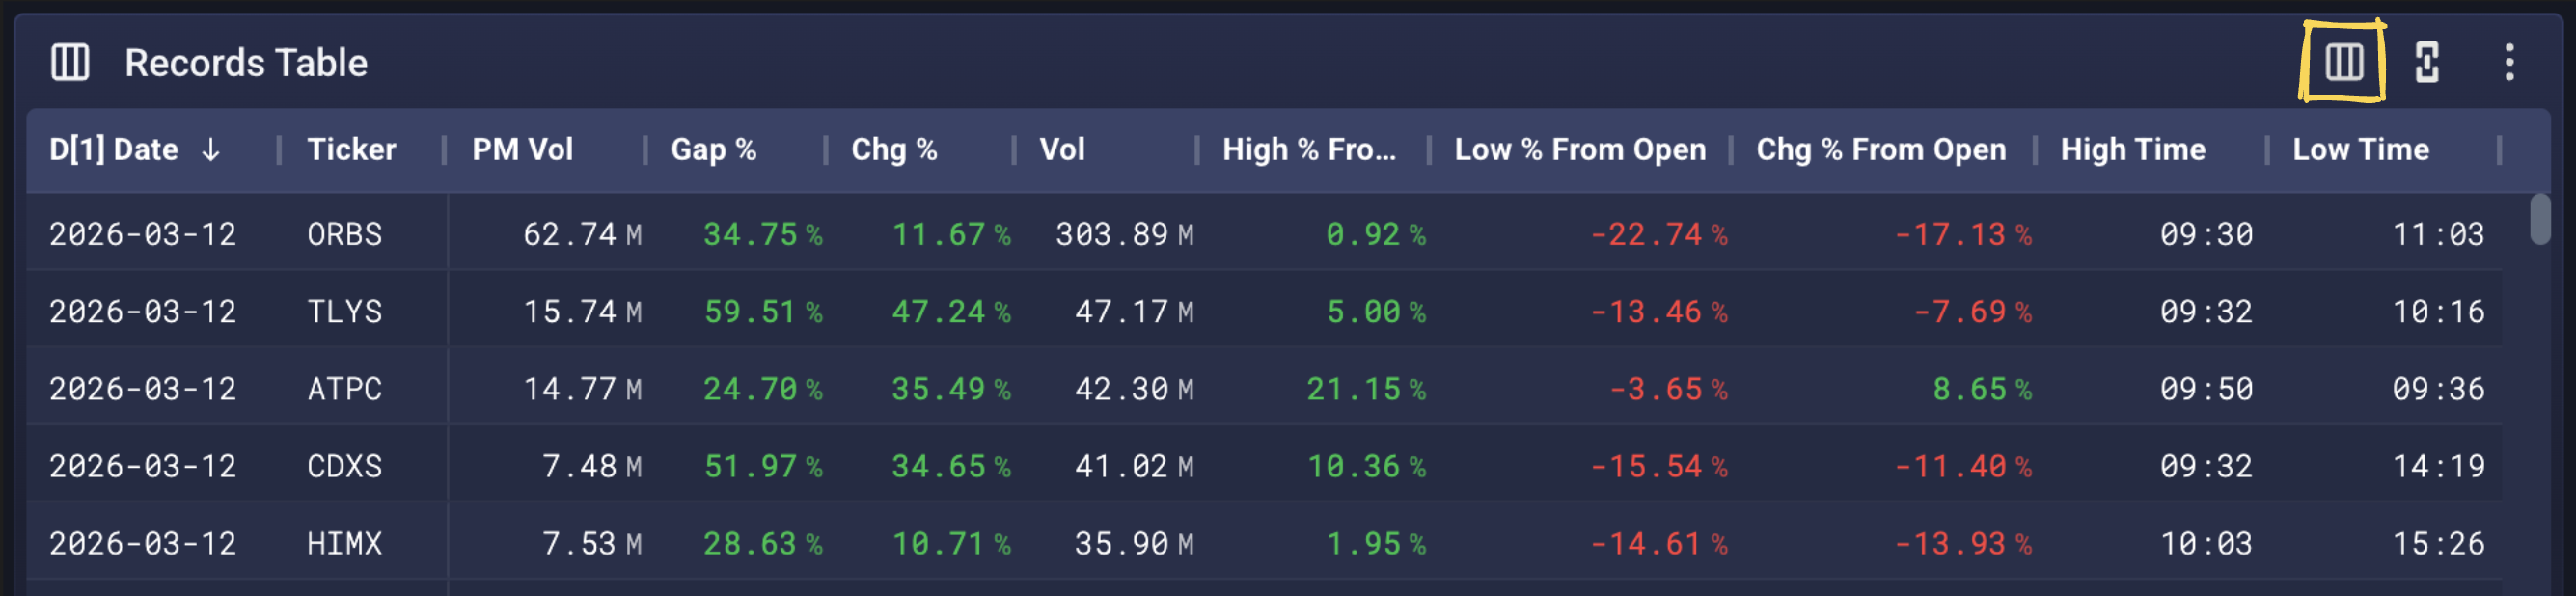The width and height of the screenshot is (2576, 596).
Task: Sort by the Chg % column header
Action: click(893, 150)
